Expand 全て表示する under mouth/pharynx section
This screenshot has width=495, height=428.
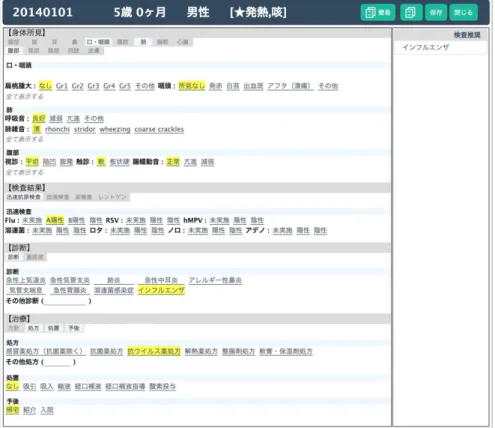click(25, 97)
